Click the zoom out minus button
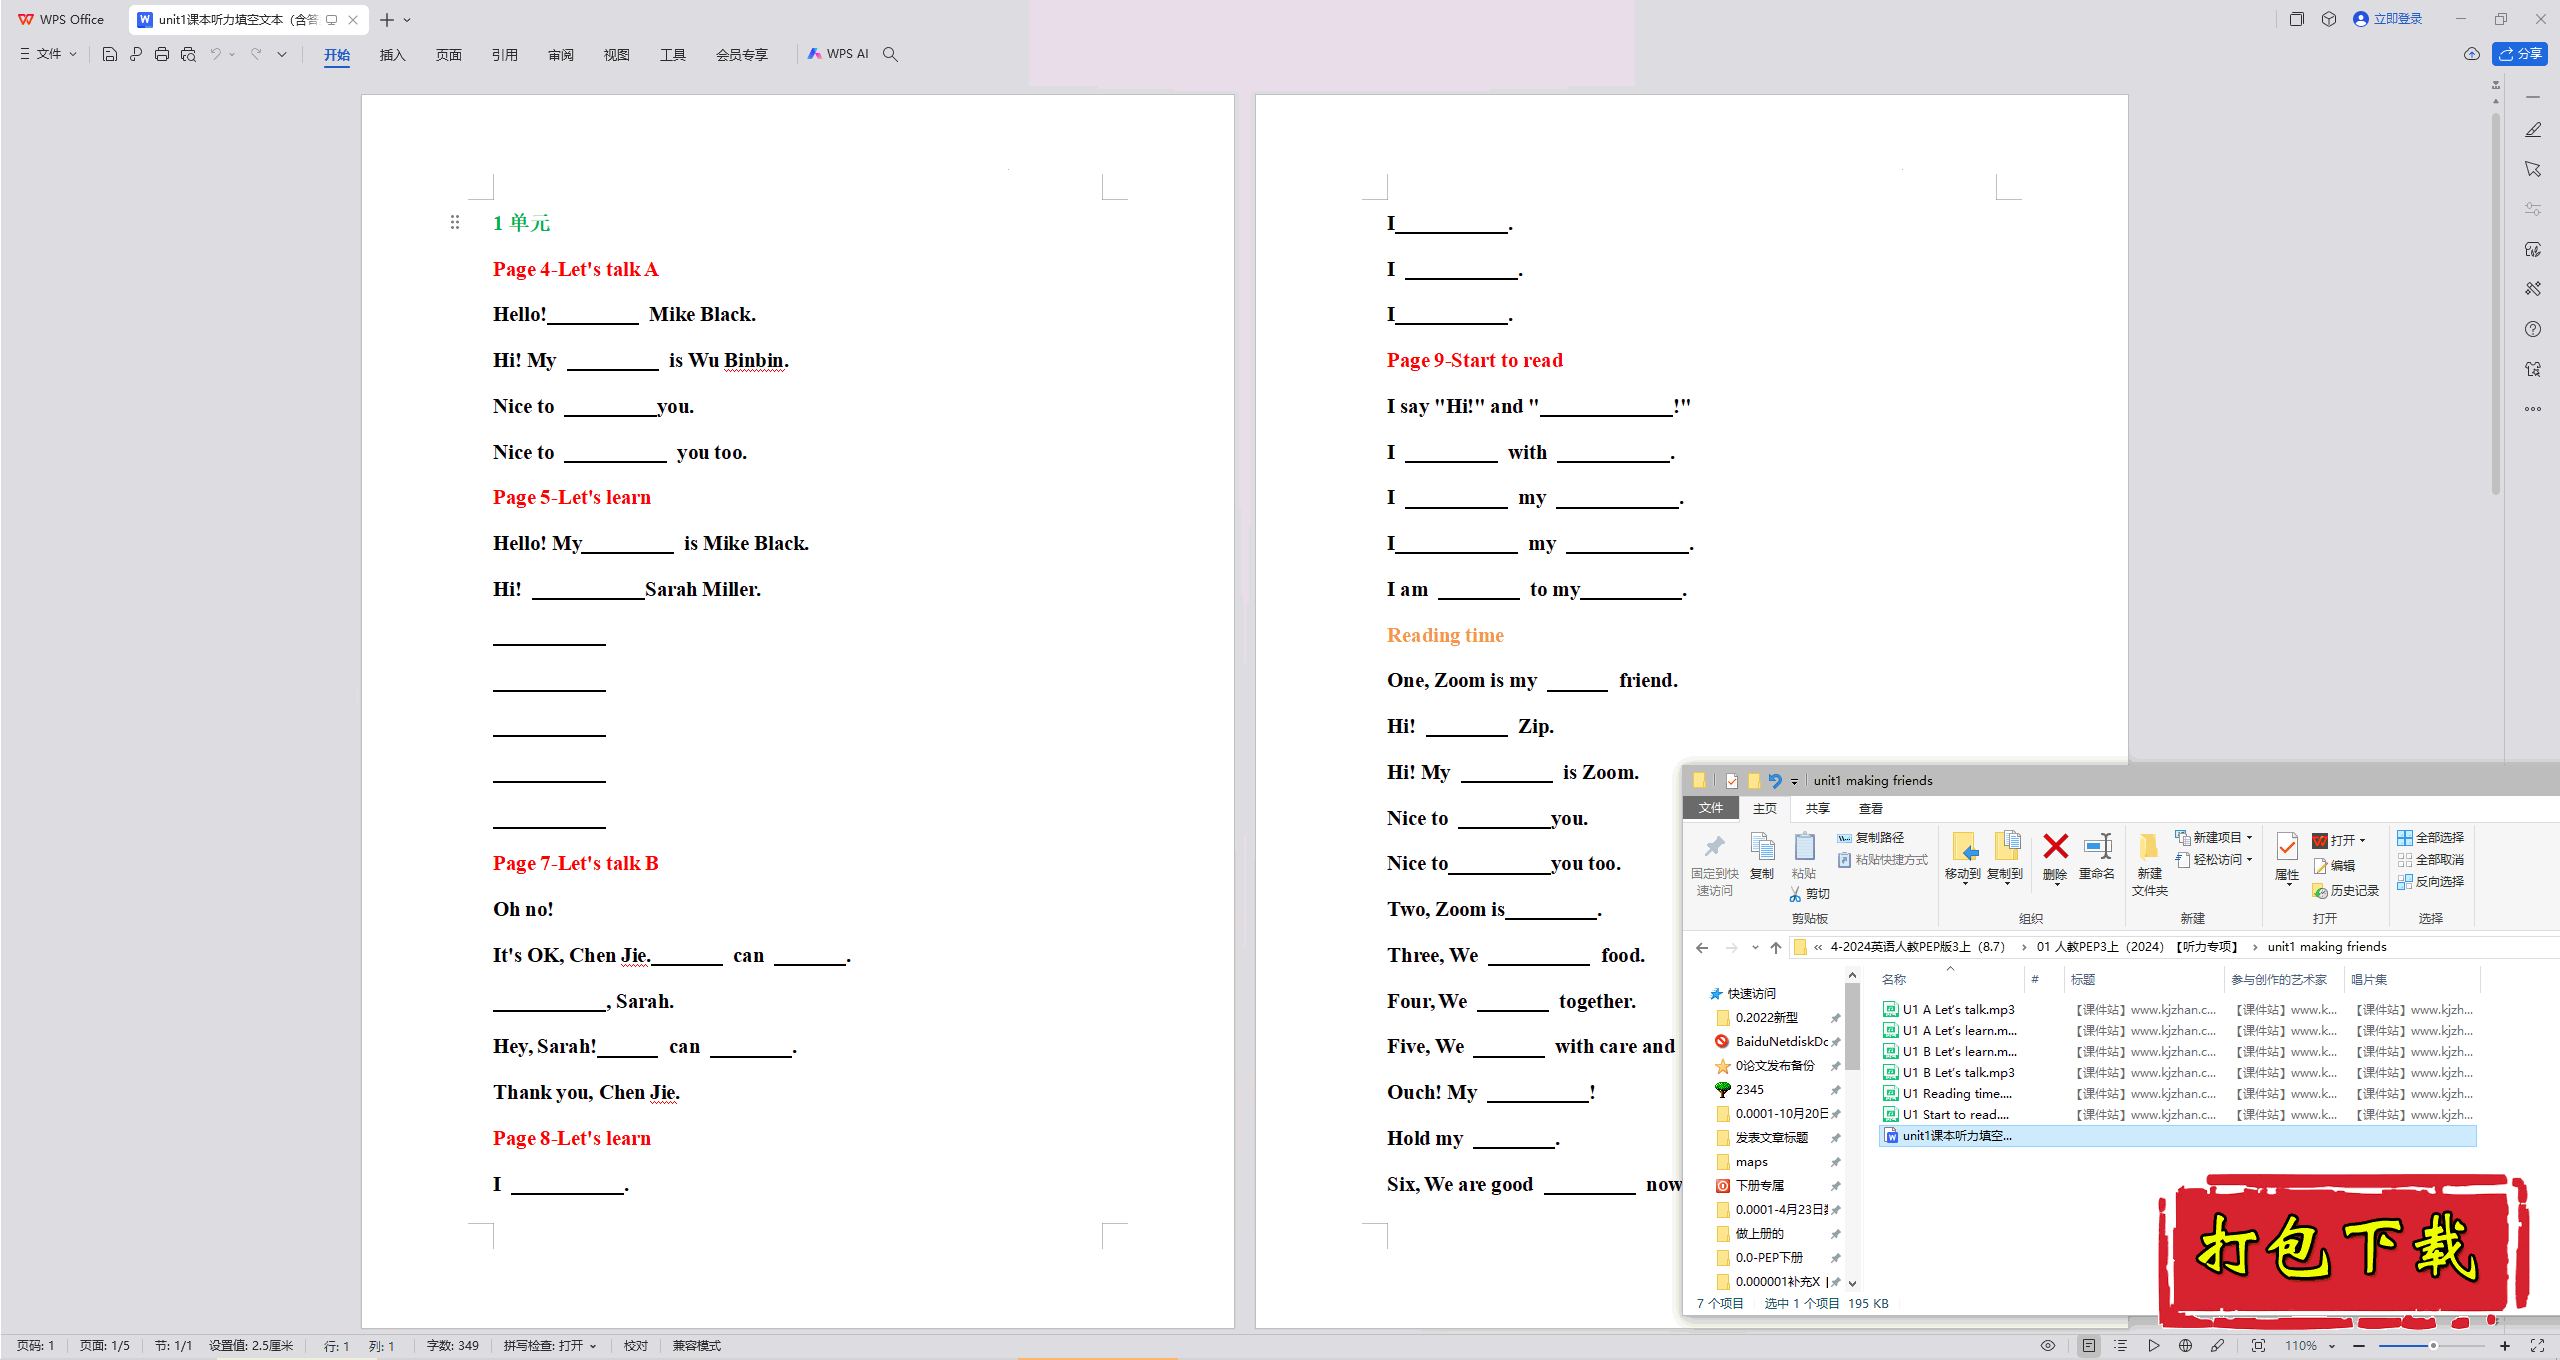Screen dimensions: 2560x1360 [2359, 1346]
